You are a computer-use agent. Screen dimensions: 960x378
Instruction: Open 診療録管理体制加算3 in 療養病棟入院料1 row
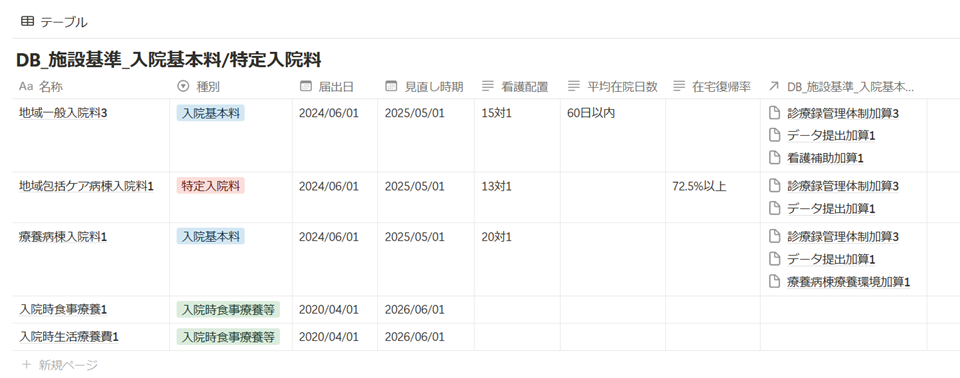(x=843, y=236)
